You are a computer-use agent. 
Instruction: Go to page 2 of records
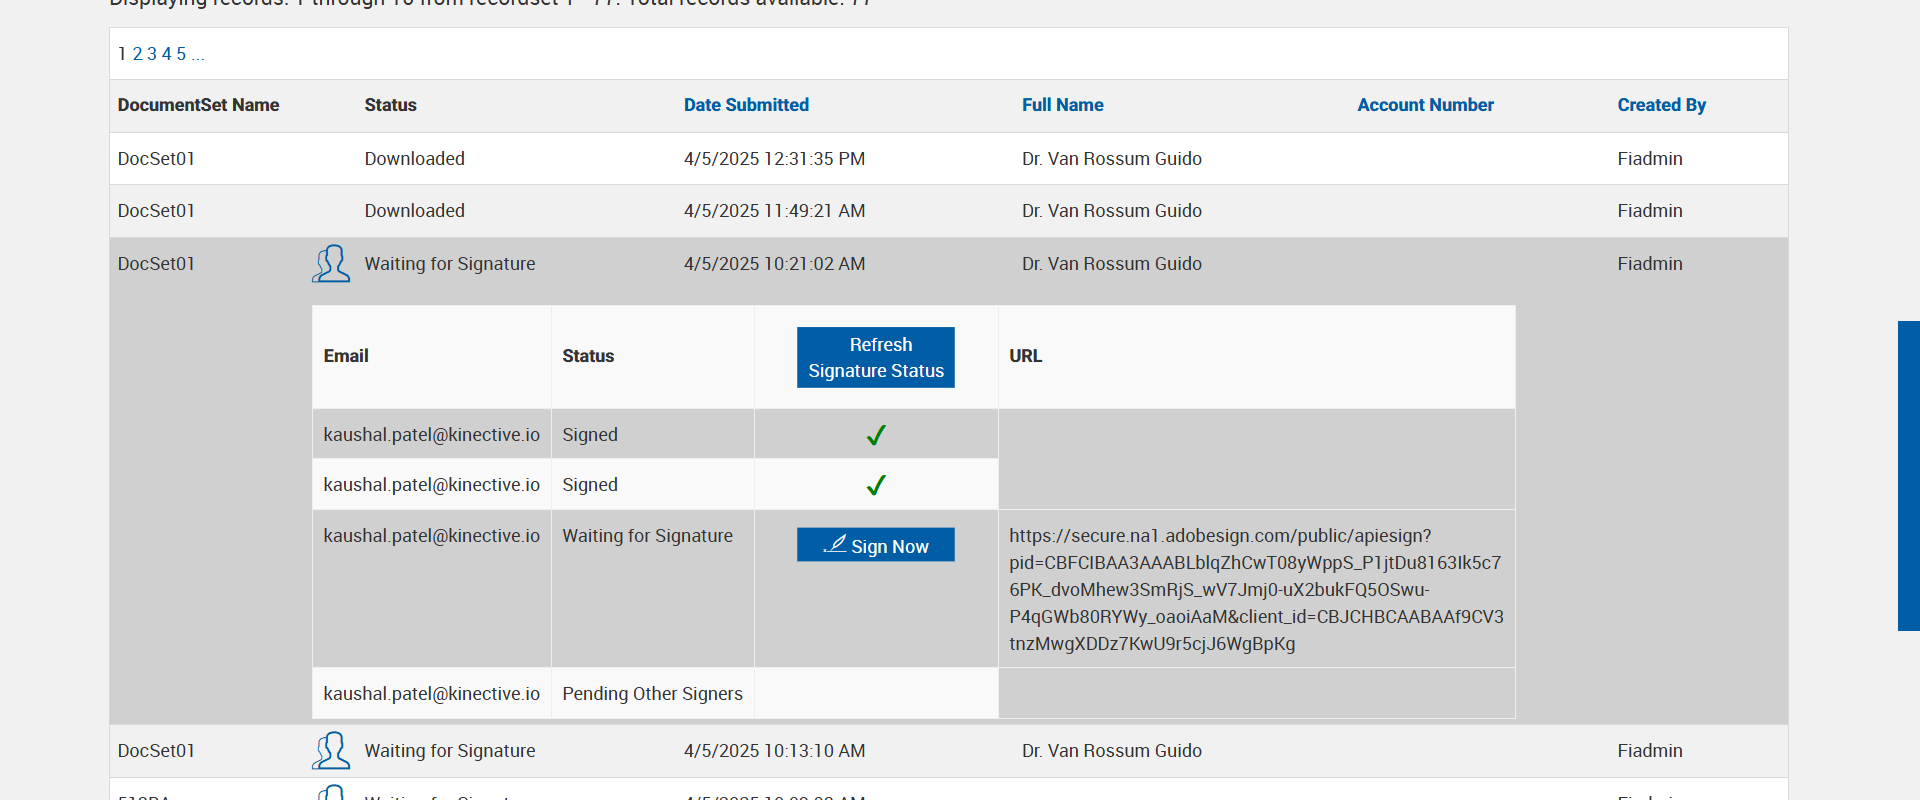(x=137, y=54)
